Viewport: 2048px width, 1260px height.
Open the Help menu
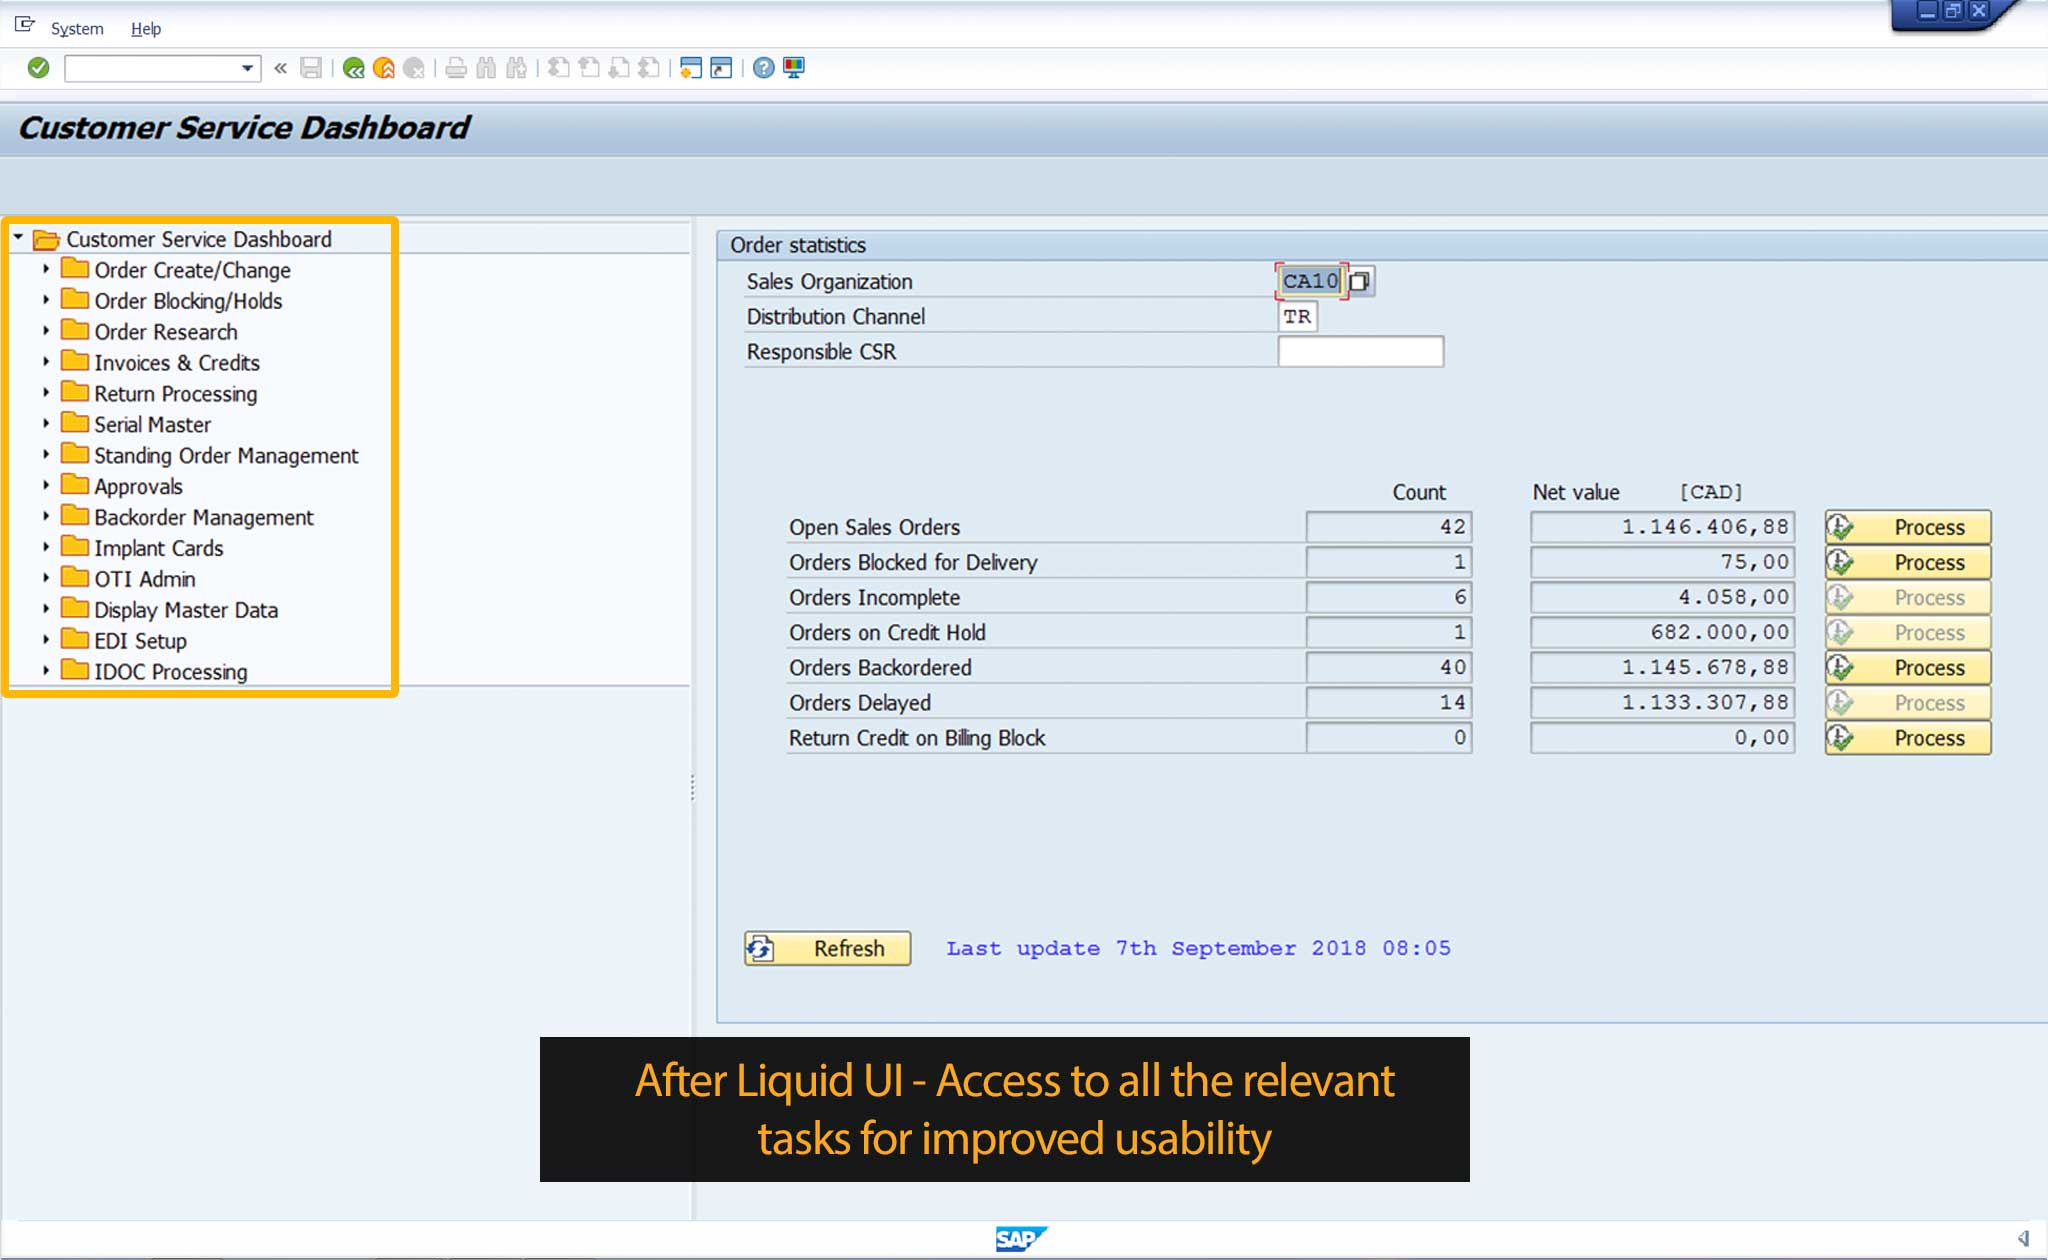[x=146, y=29]
